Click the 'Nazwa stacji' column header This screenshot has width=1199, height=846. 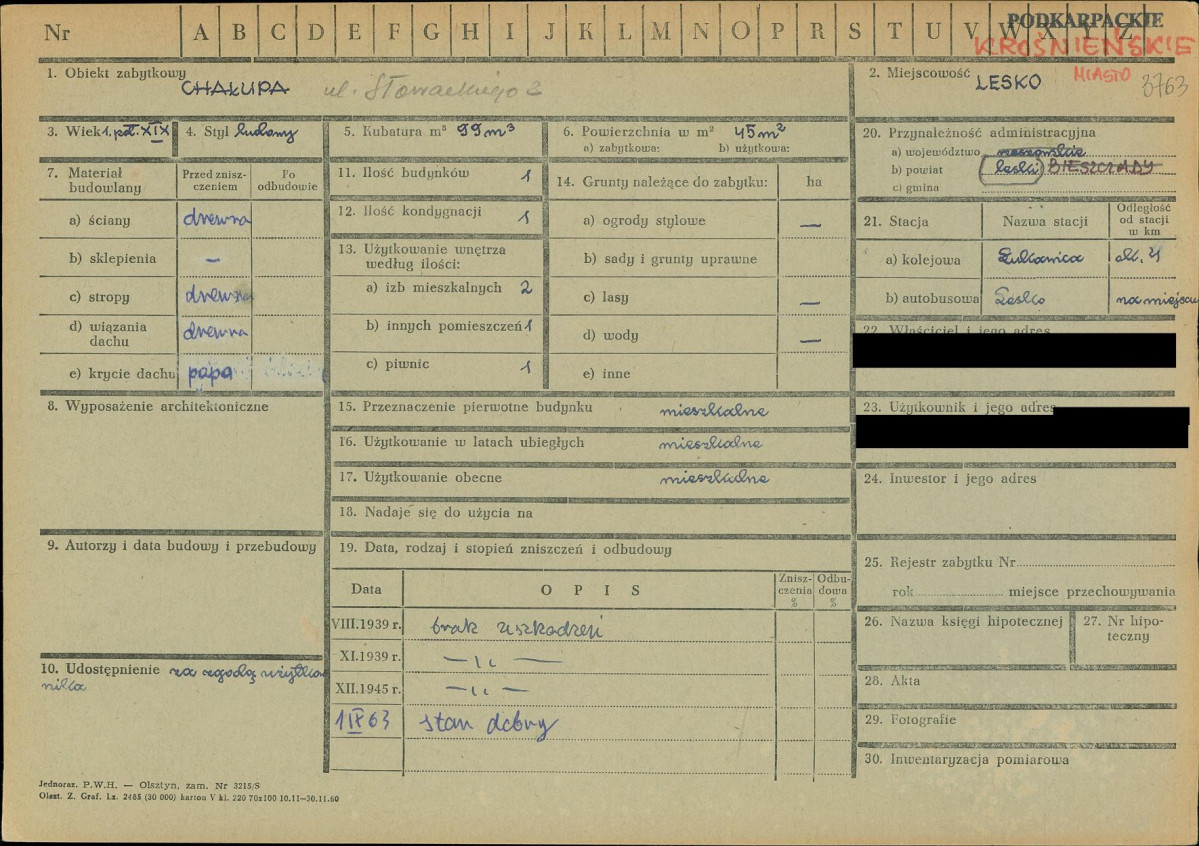(x=1045, y=222)
